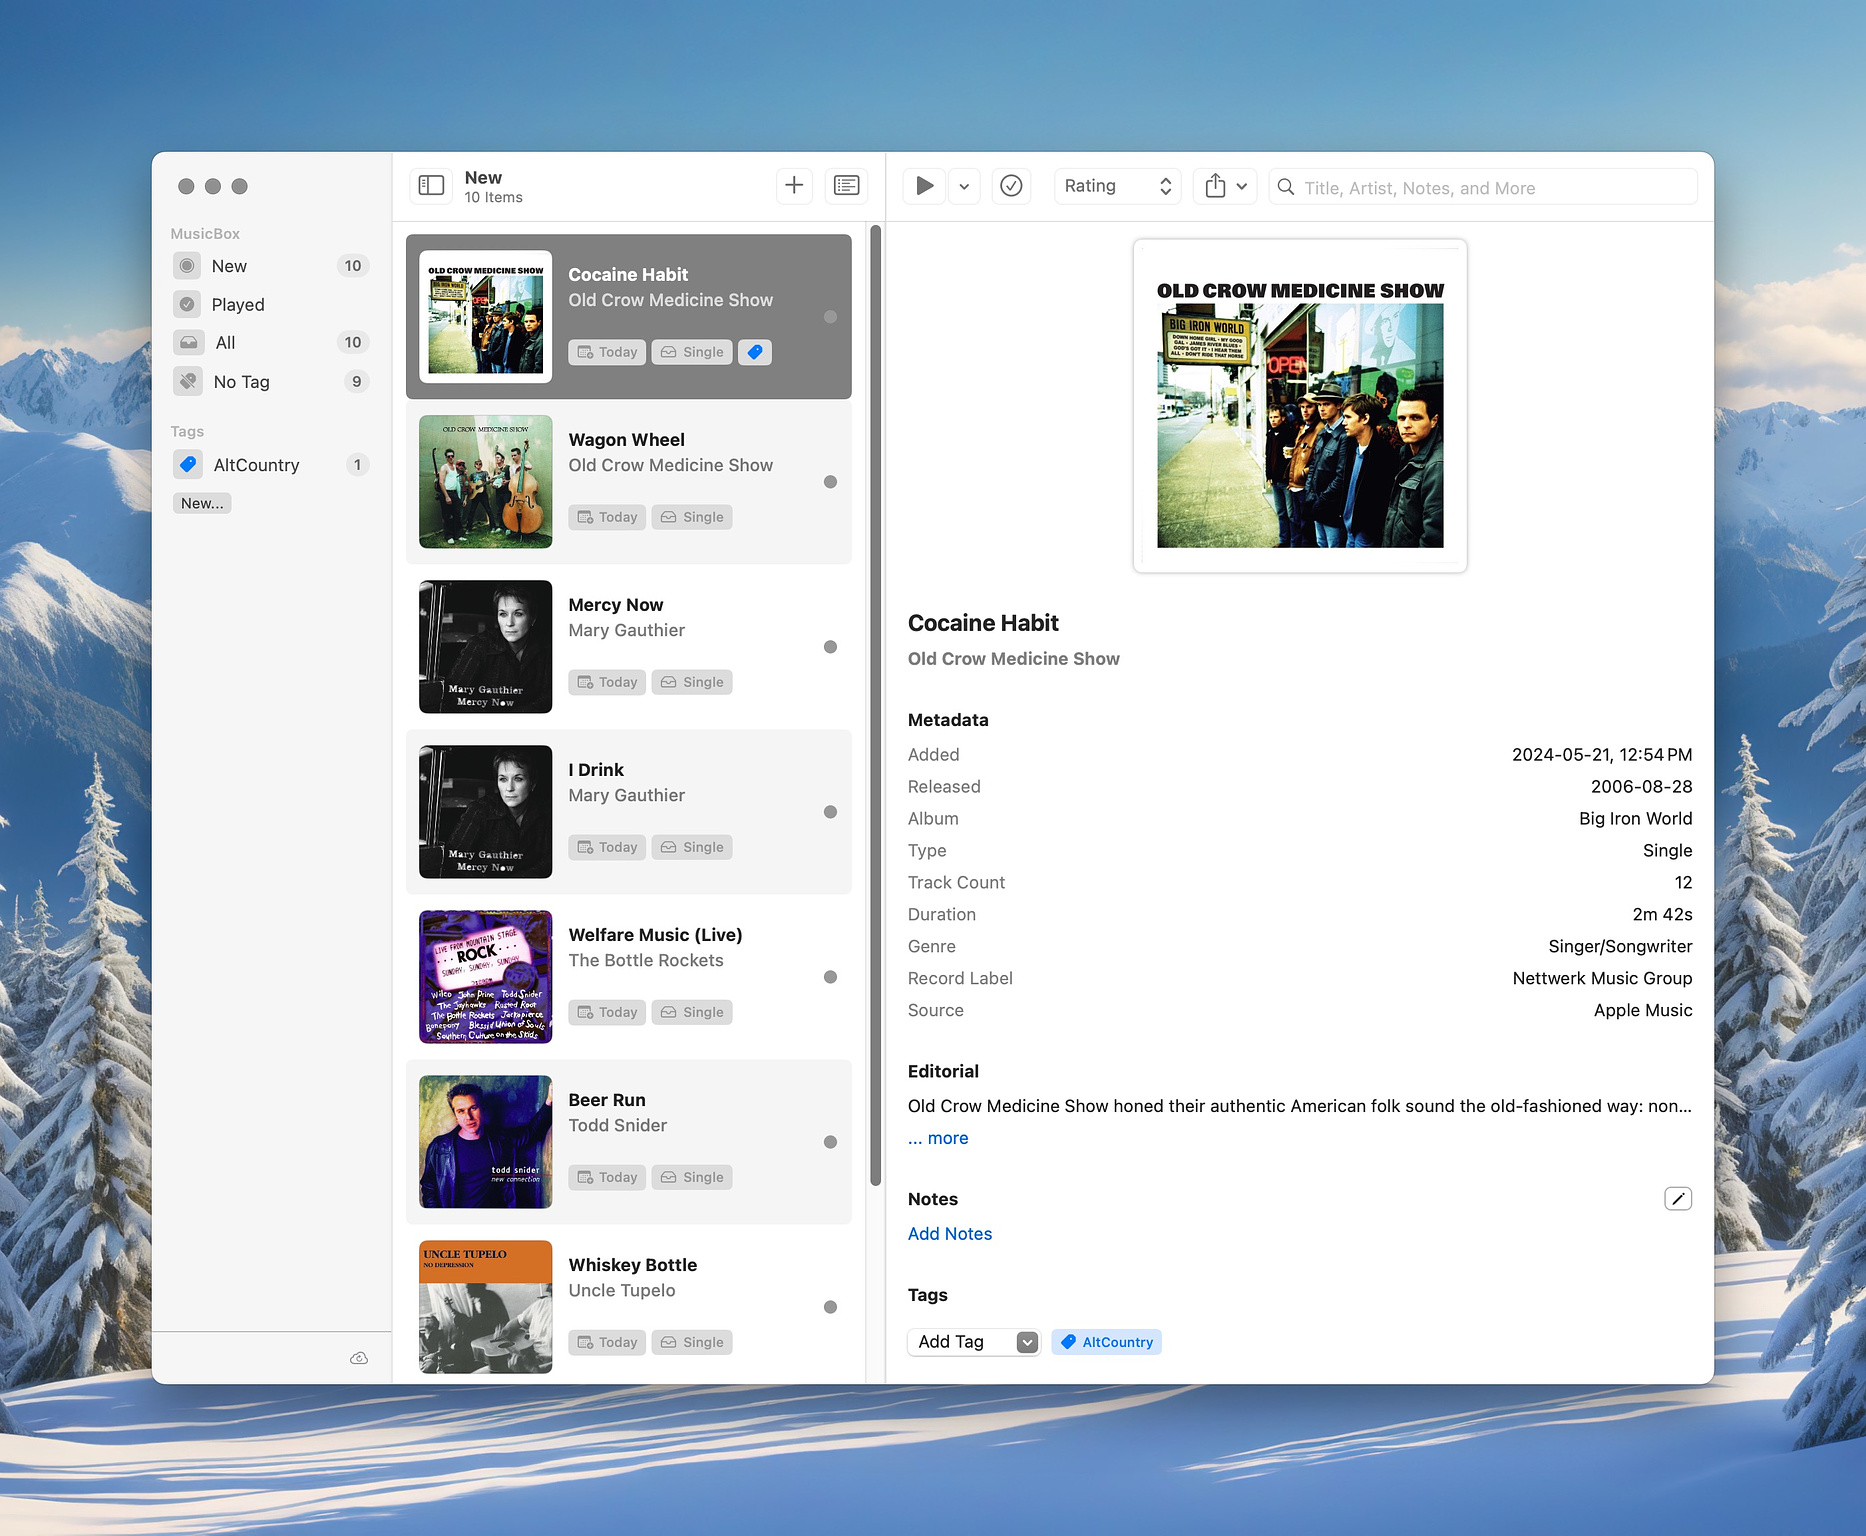Select the AltCountry tag in sidebar
The width and height of the screenshot is (1866, 1536).
pyautogui.click(x=271, y=464)
